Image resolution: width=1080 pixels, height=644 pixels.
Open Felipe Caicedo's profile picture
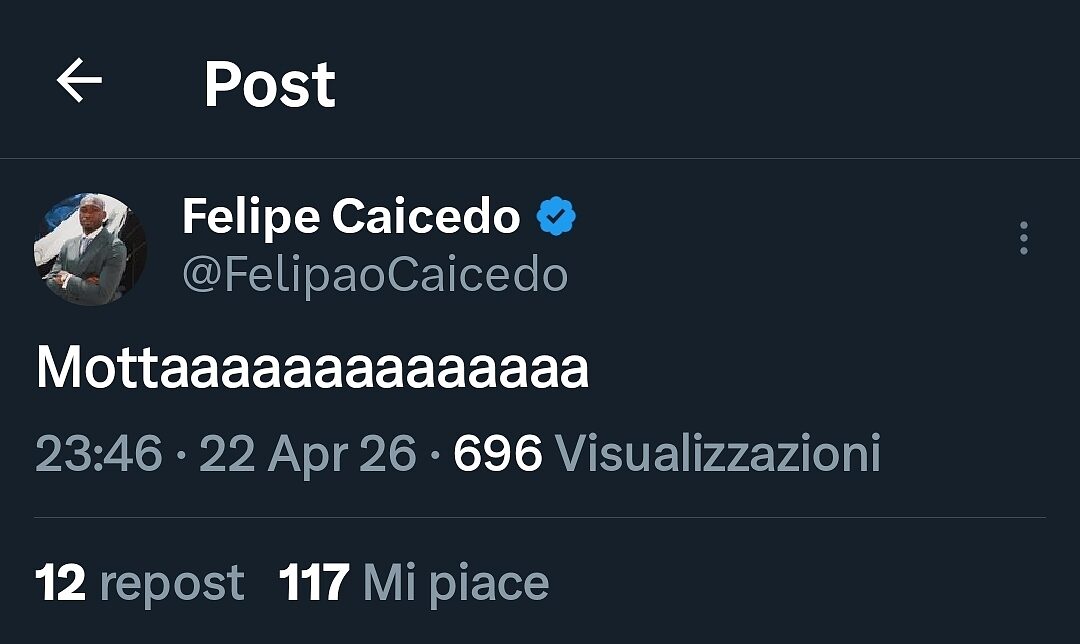(90, 249)
